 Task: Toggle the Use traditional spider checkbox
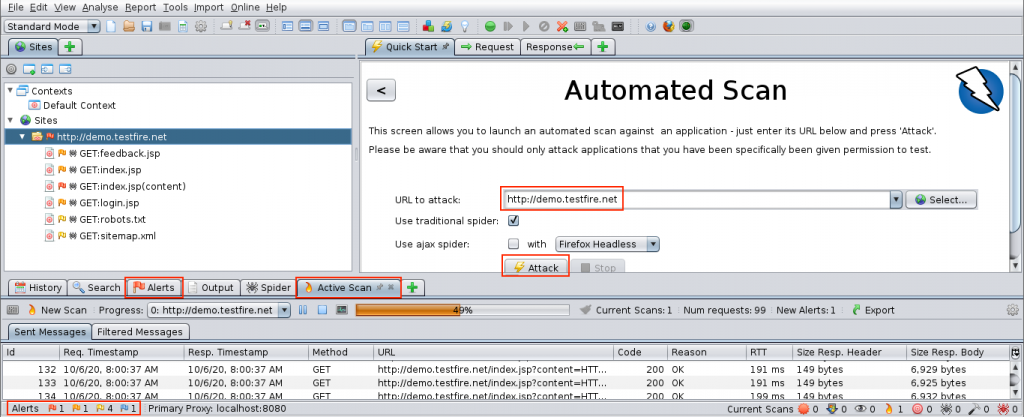coord(513,221)
